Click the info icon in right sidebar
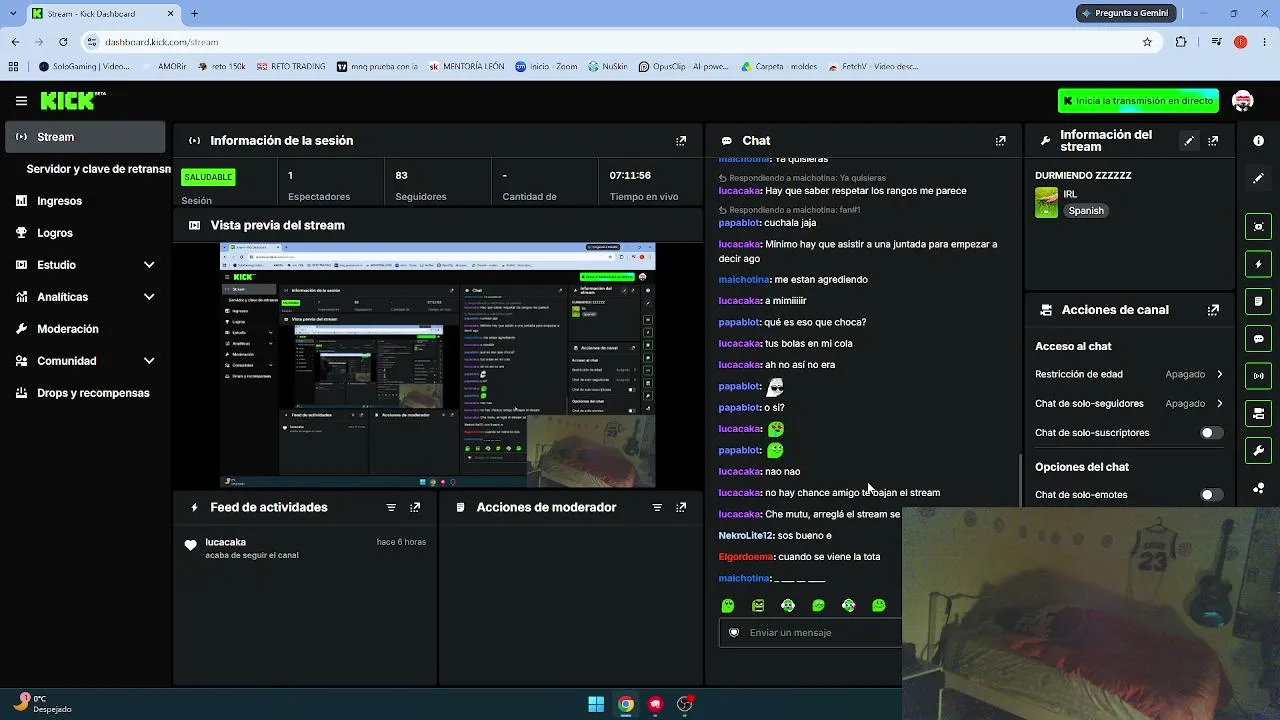The image size is (1280, 720). pos(1259,141)
